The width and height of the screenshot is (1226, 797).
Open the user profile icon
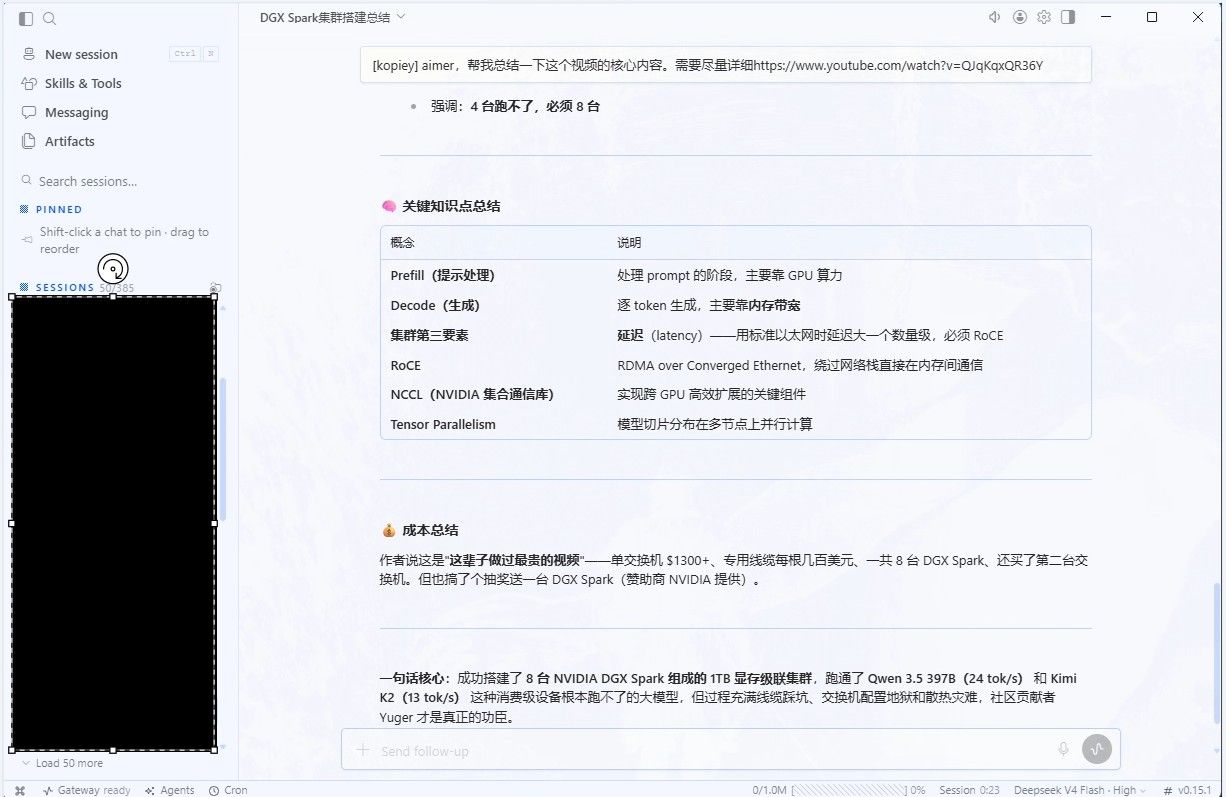click(x=1020, y=17)
